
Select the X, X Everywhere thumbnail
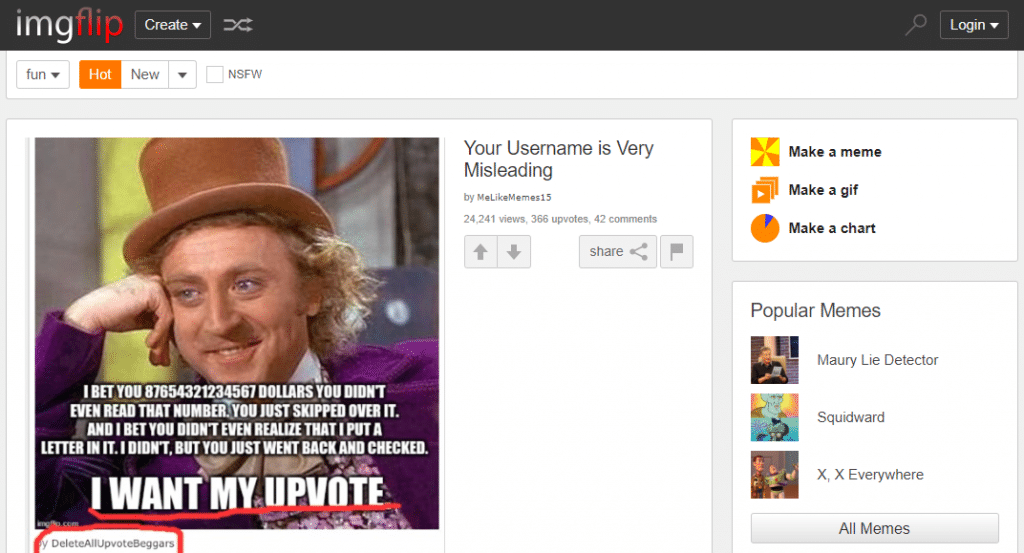[x=775, y=475]
